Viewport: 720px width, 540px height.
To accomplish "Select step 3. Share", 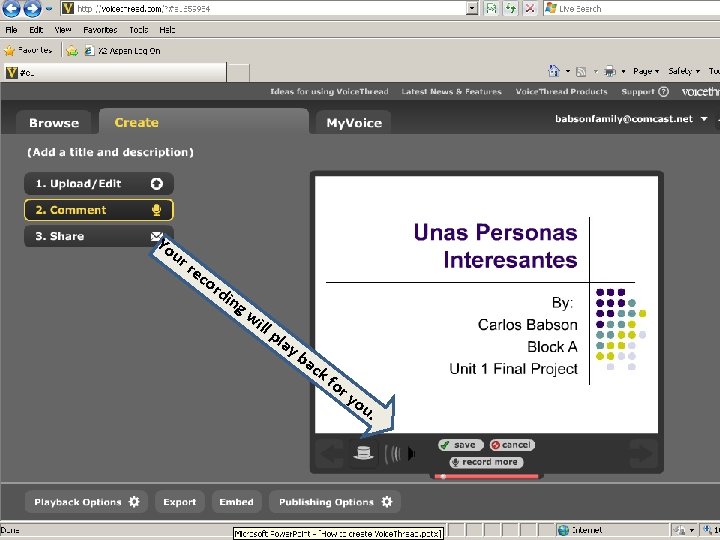I will coord(99,236).
